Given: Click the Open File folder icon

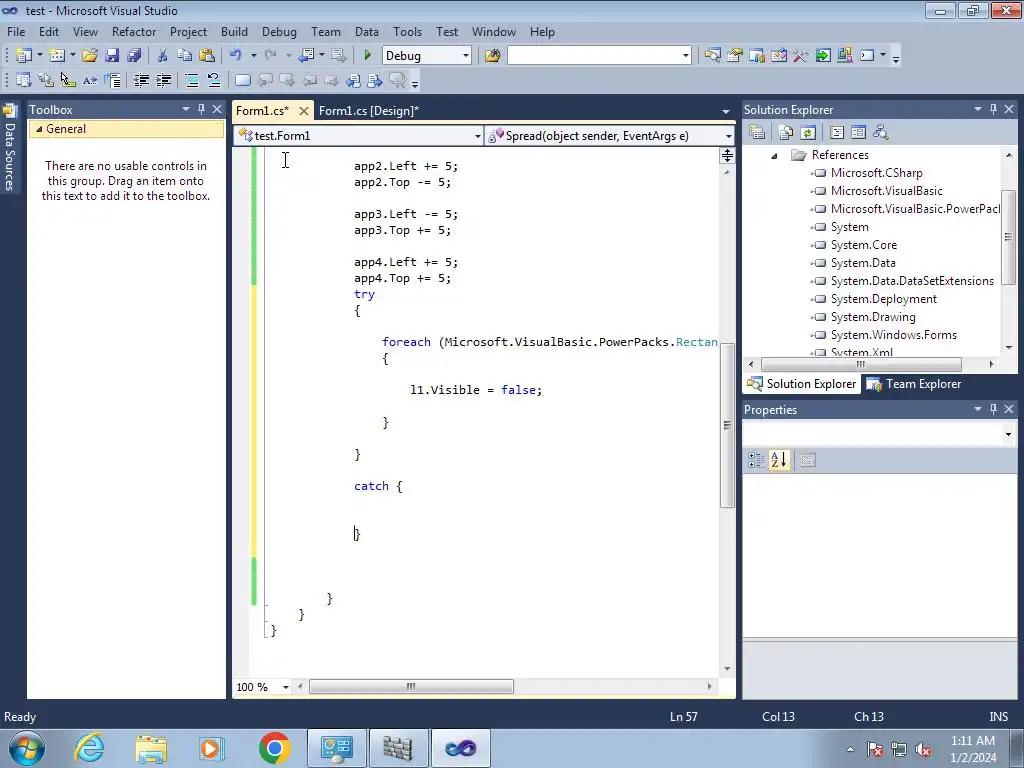Looking at the screenshot, I should tap(89, 56).
